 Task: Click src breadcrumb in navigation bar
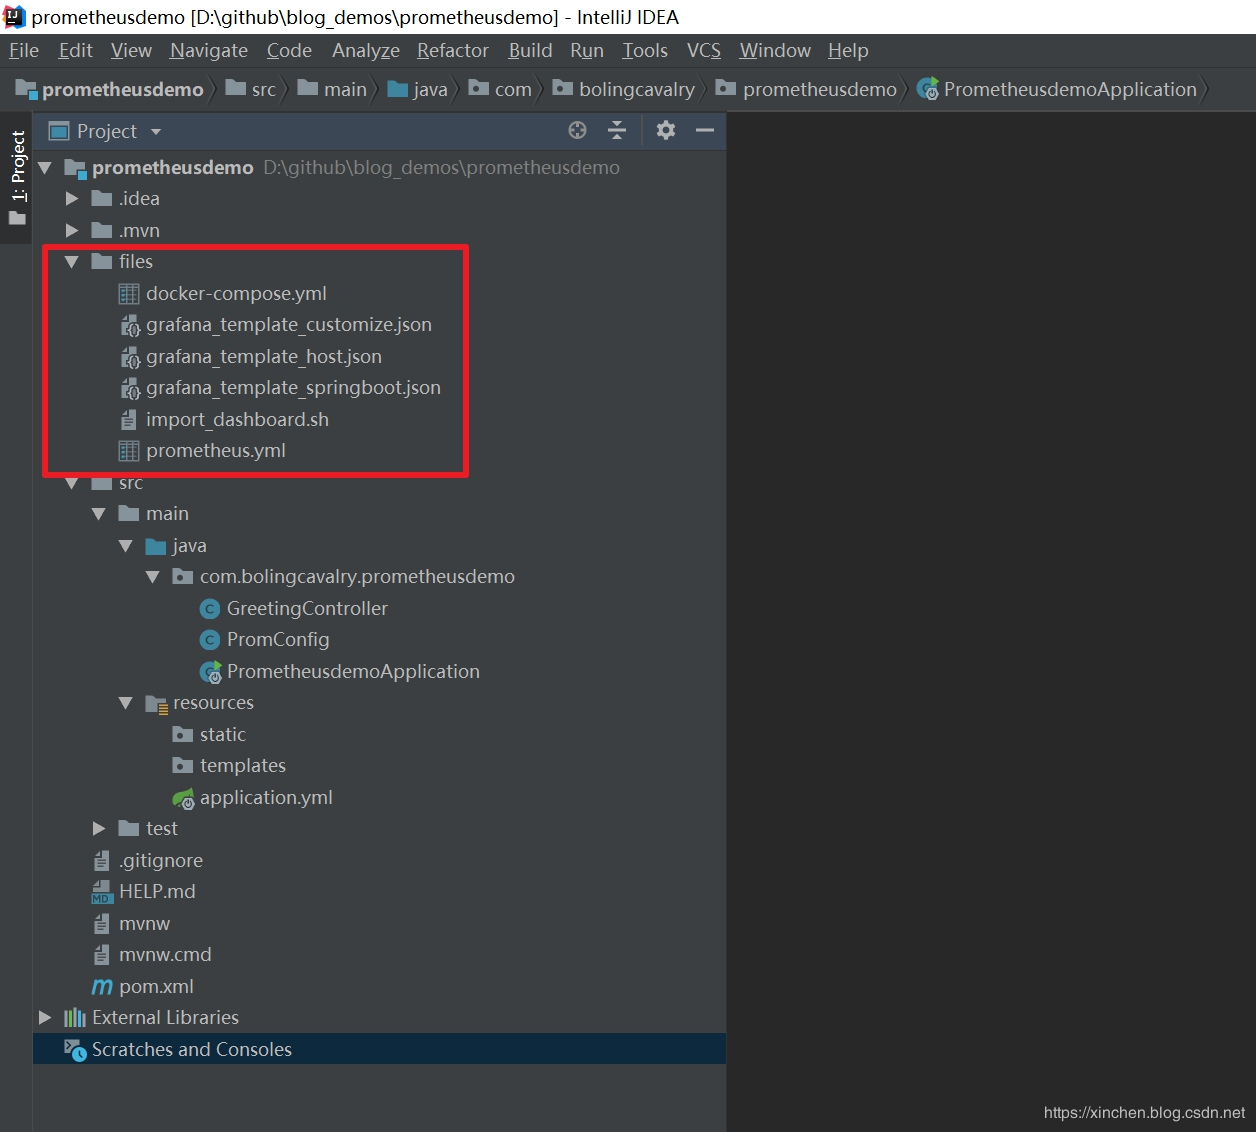click(252, 90)
